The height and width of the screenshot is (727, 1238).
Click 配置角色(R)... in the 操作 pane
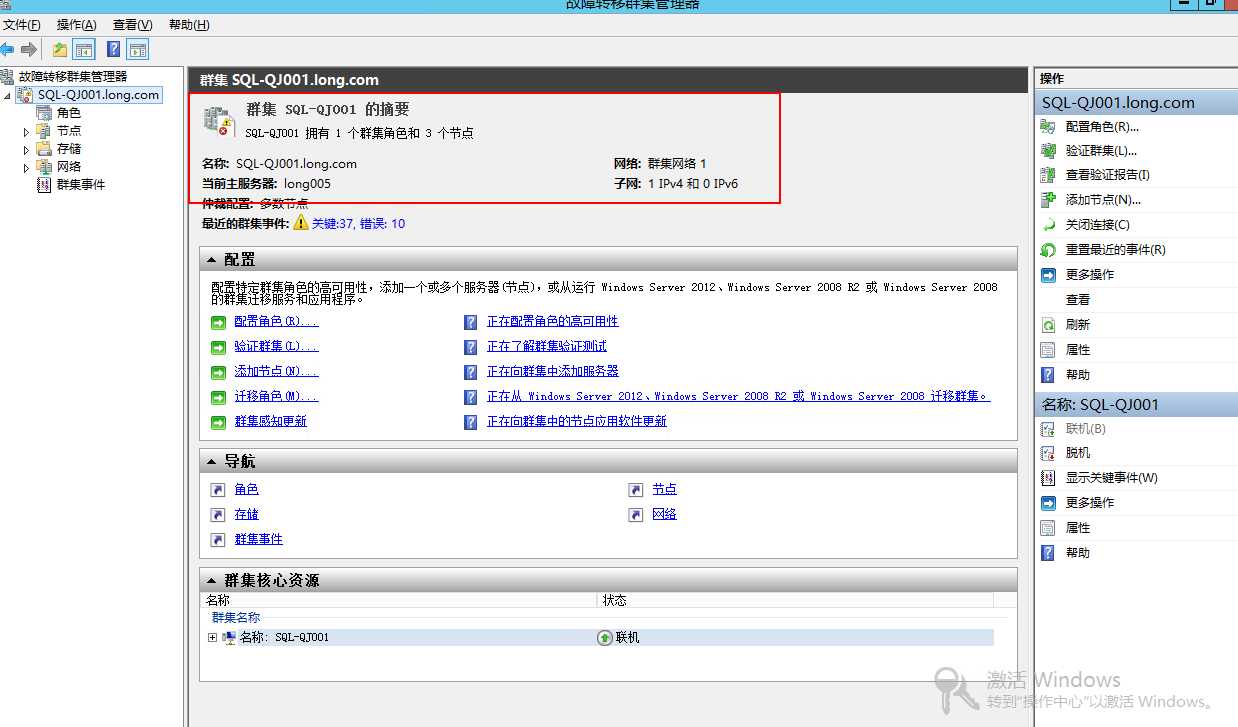(x=1102, y=127)
